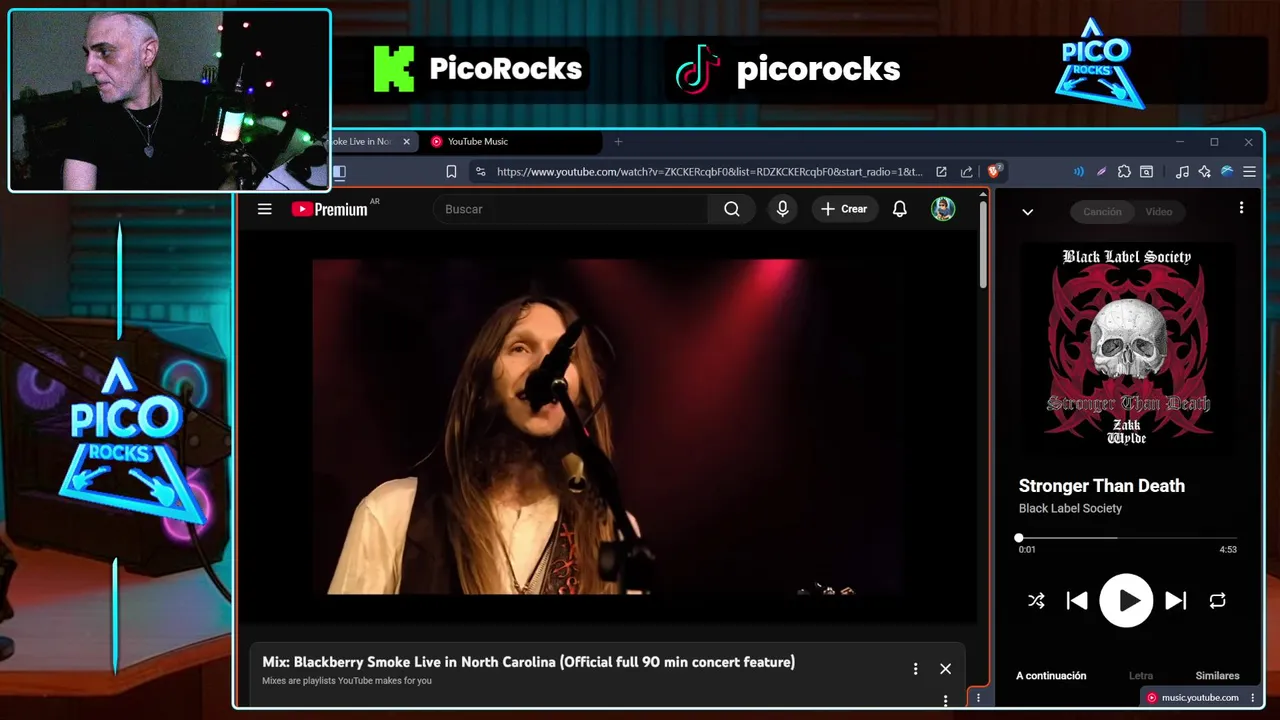This screenshot has width=1280, height=720.
Task: Collapse the music player with chevron
Action: [x=1027, y=212]
